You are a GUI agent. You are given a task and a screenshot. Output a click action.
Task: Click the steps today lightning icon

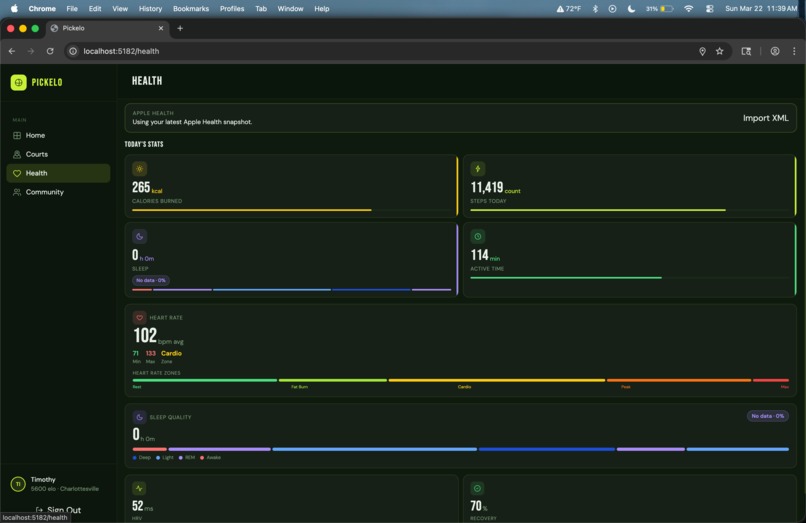coord(478,169)
